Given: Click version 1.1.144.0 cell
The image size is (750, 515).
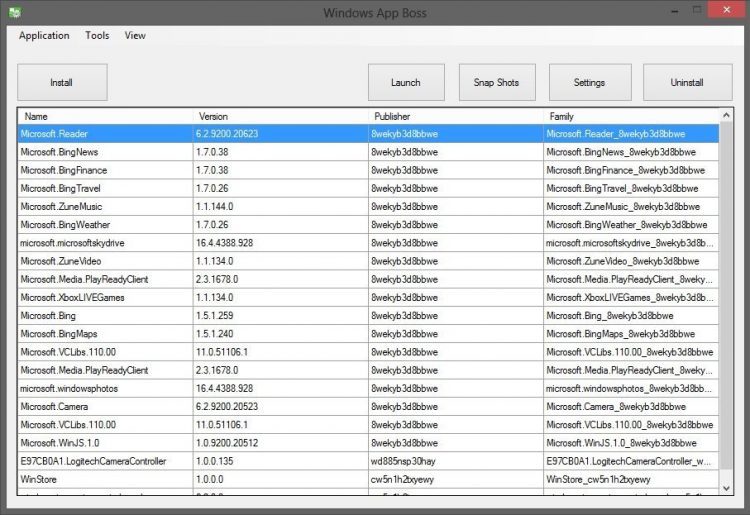Looking at the screenshot, I should click(x=280, y=207).
